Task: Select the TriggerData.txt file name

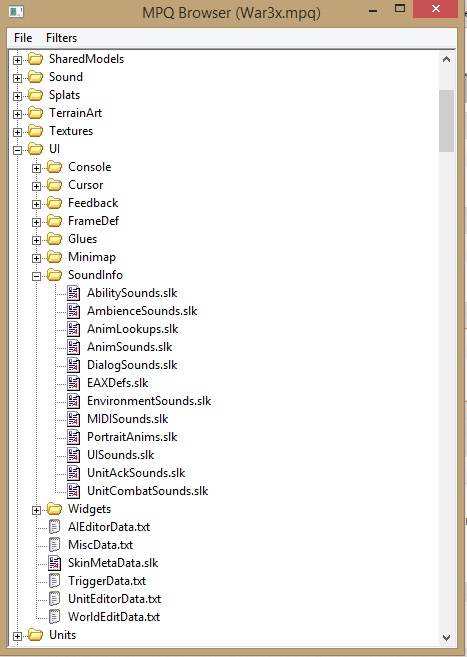Action: click(x=107, y=581)
